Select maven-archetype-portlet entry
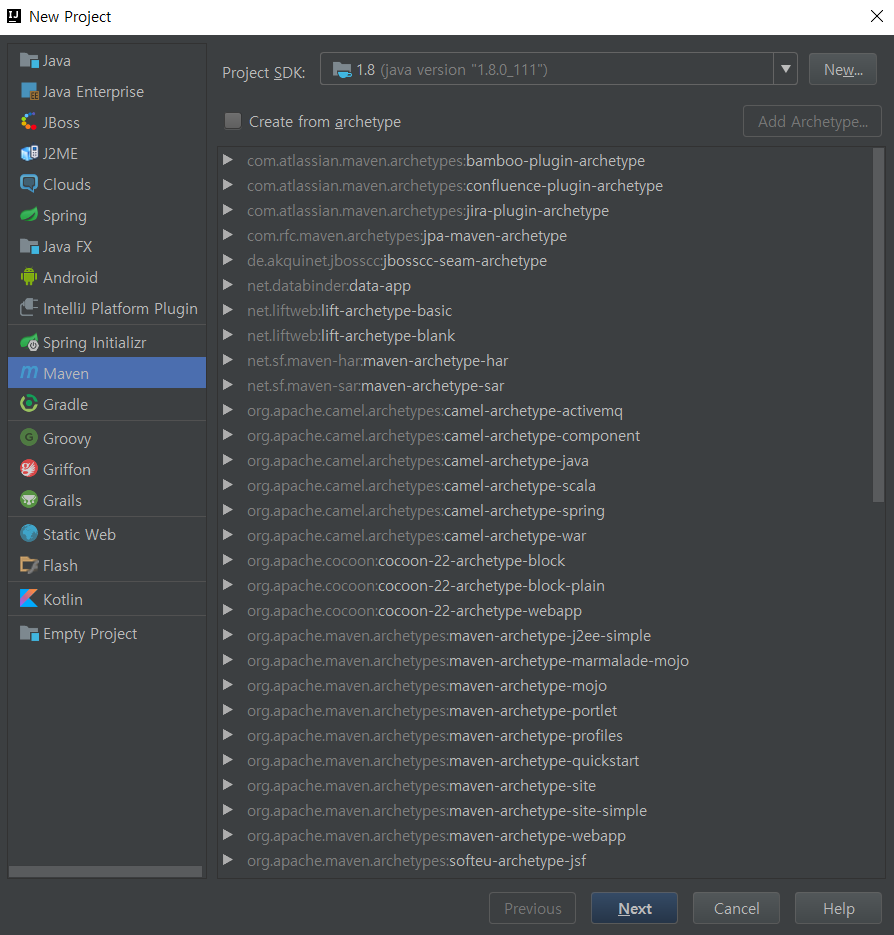Viewport: 894px width, 935px height. tap(432, 711)
